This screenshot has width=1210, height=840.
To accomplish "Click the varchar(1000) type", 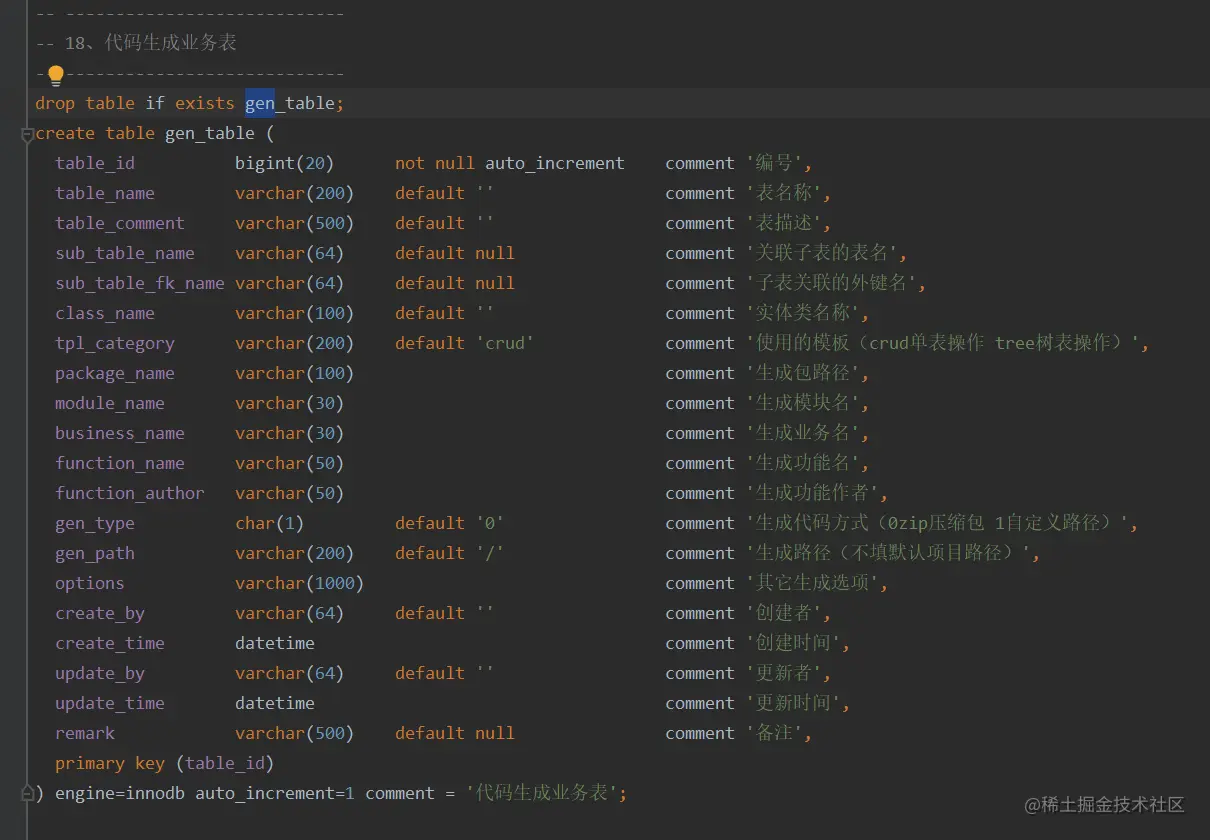I will pos(300,583).
